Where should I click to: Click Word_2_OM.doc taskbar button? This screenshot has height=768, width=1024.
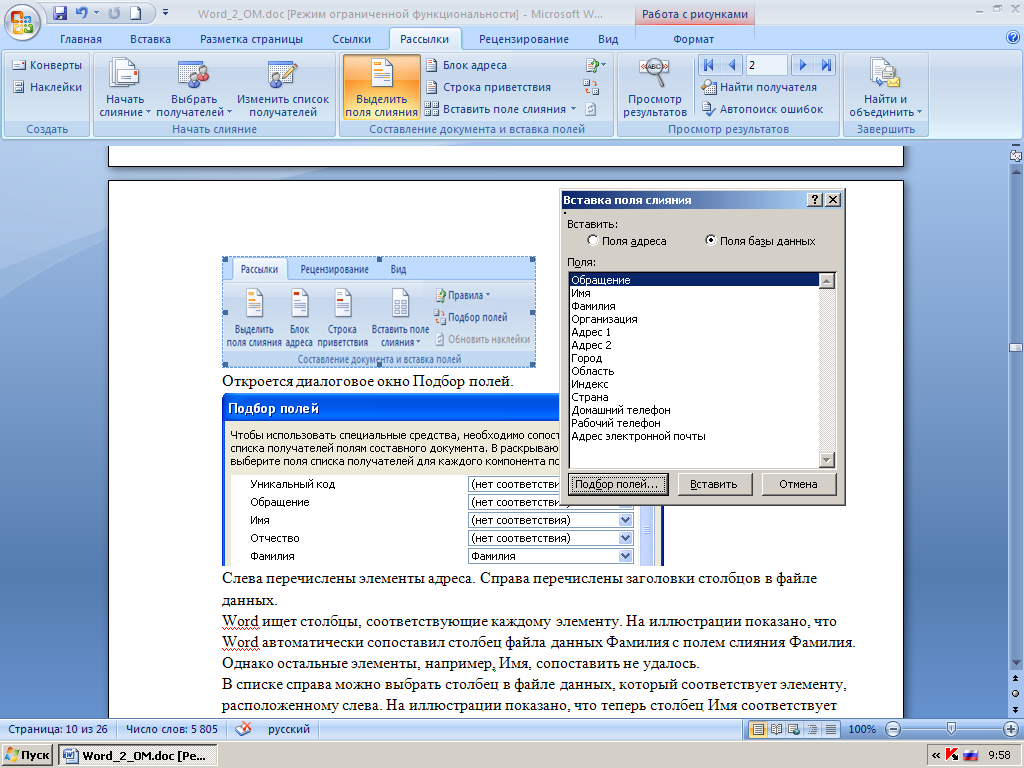137,755
